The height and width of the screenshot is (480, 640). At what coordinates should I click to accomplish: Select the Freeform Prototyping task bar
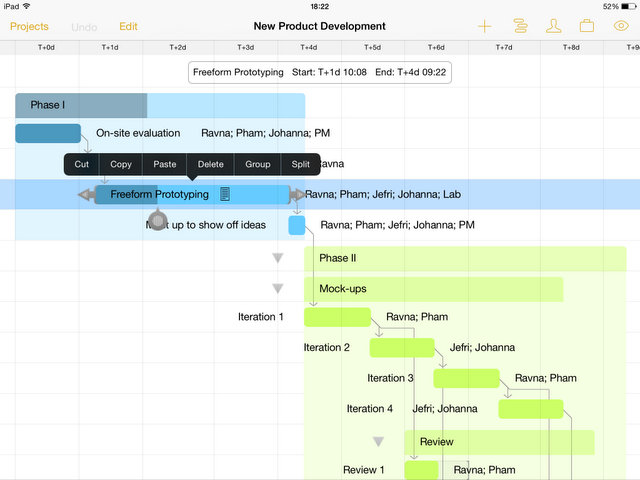point(192,195)
